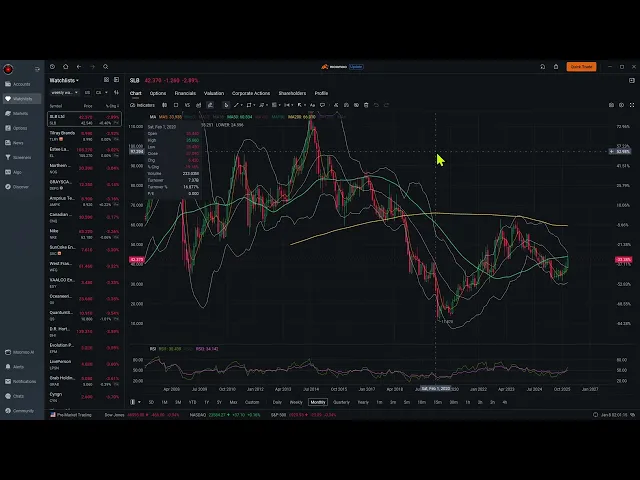The height and width of the screenshot is (480, 640).
Task: Collapse the watchlist panel icon
Action: pos(116,80)
